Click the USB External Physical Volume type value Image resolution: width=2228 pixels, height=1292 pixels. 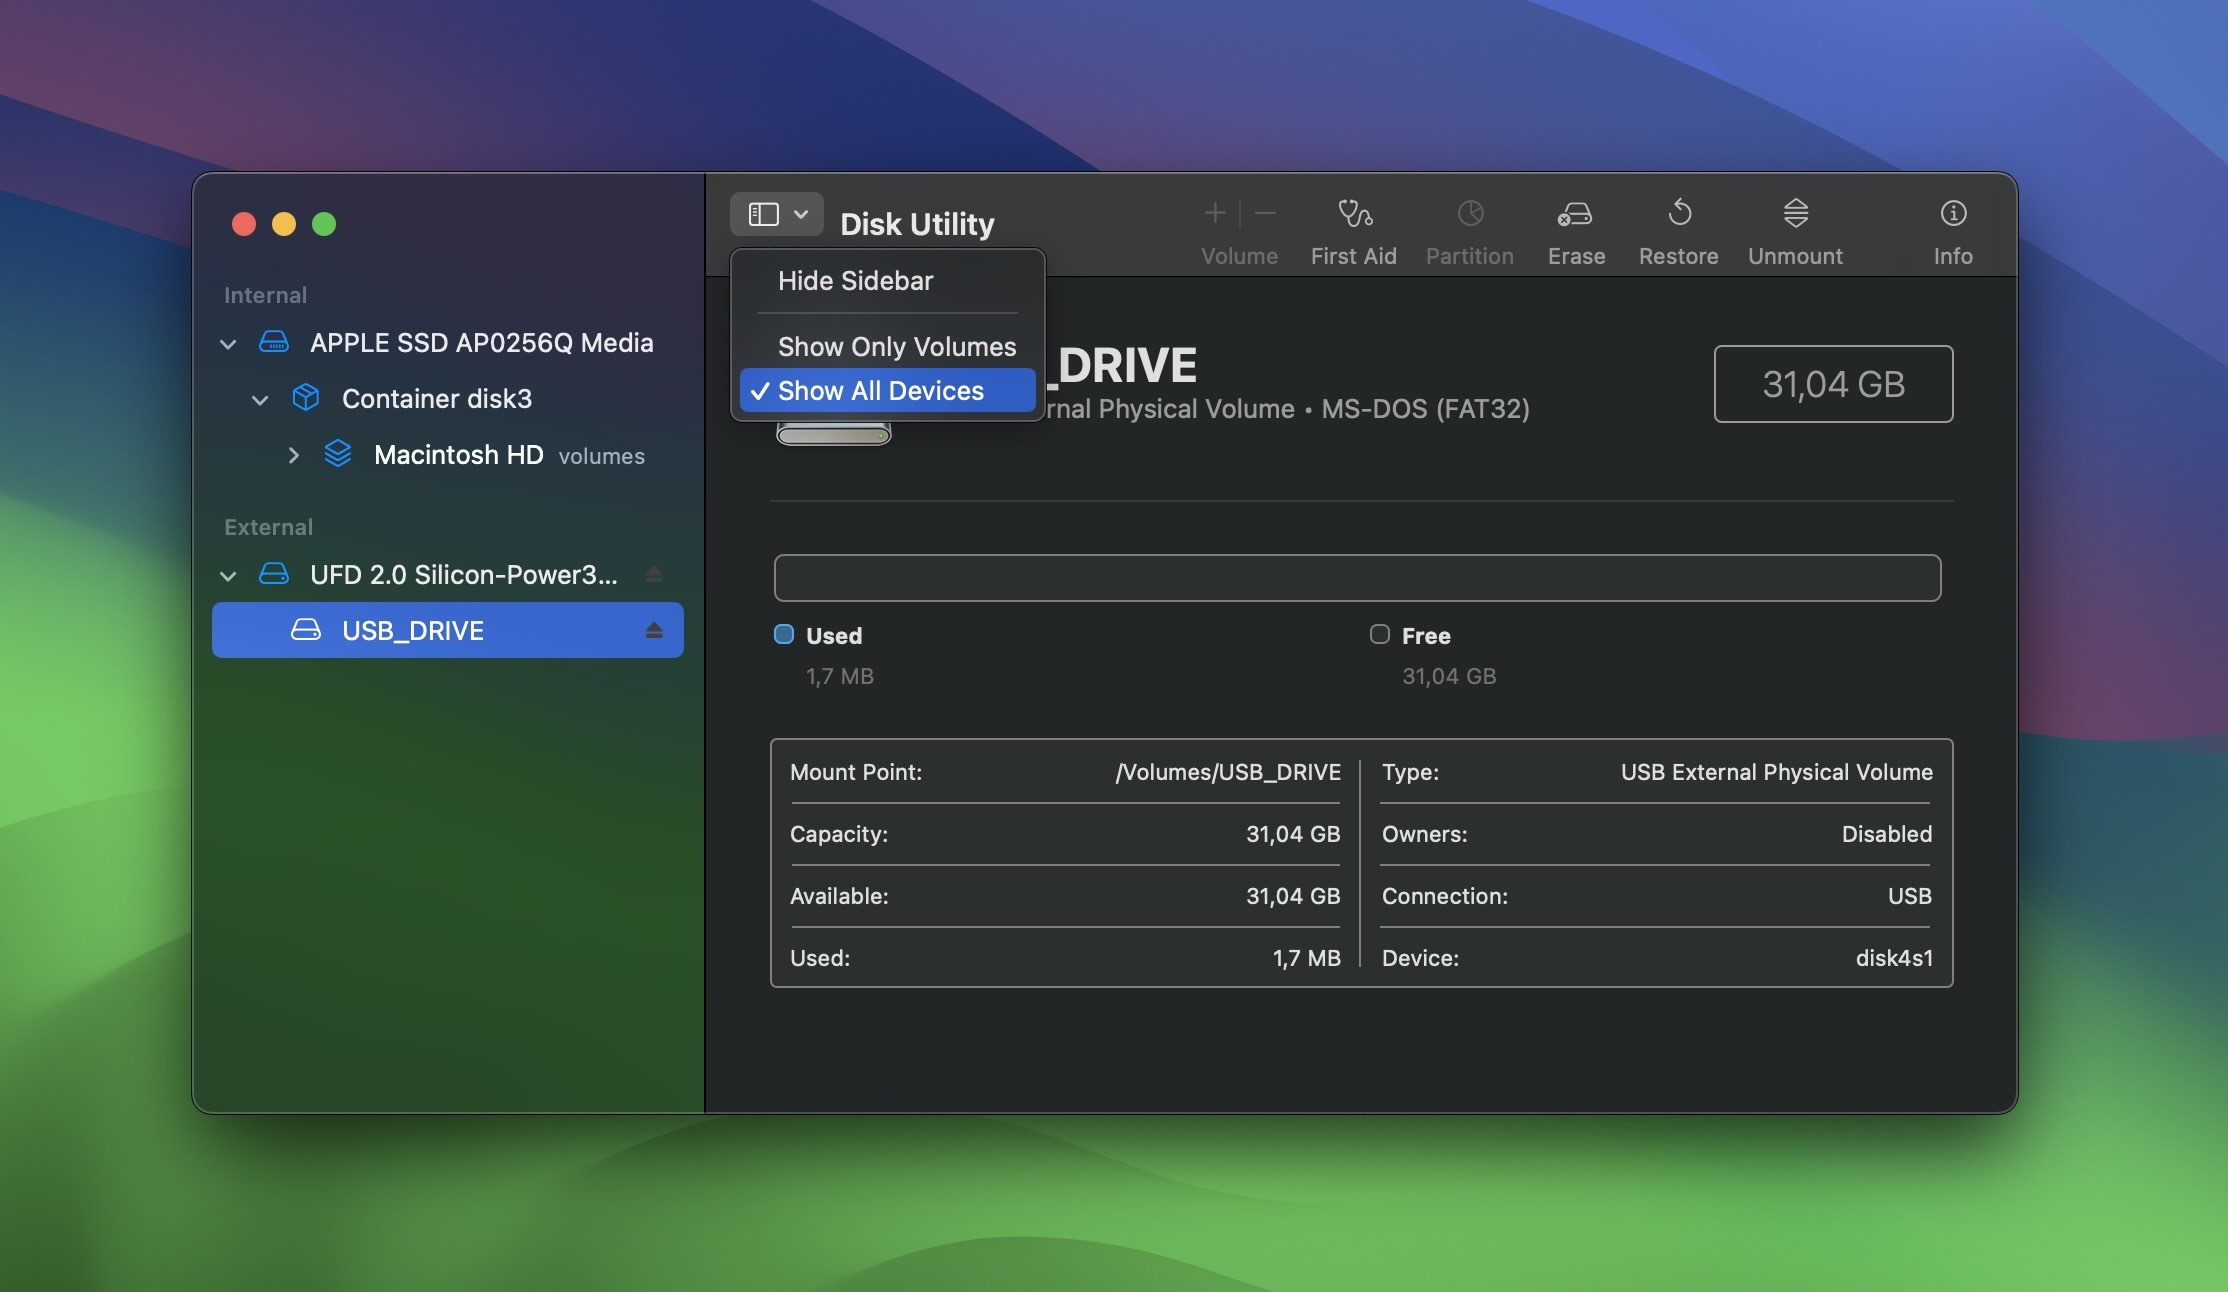1777,772
